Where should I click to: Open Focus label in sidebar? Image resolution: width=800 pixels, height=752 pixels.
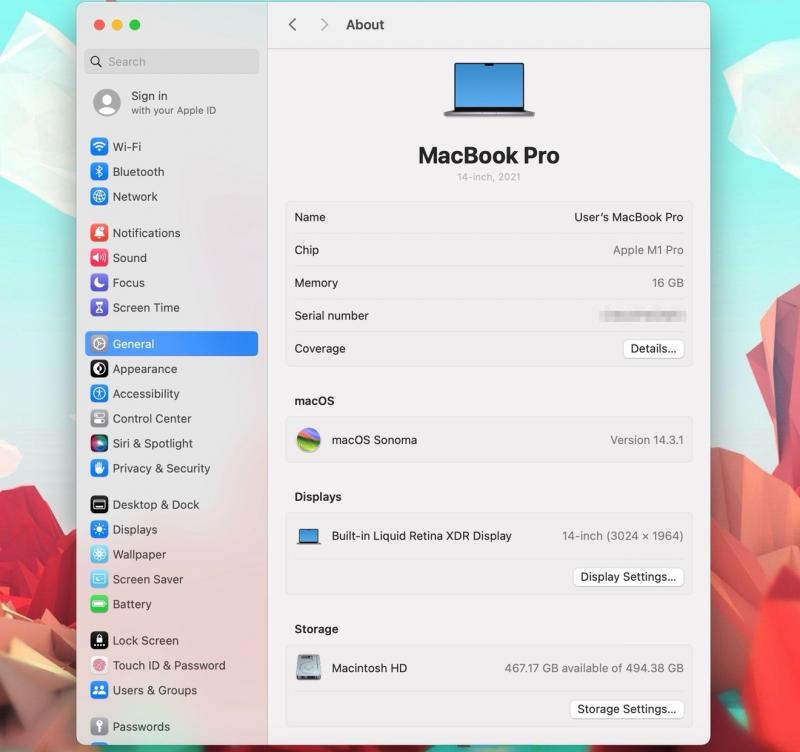[x=129, y=283]
